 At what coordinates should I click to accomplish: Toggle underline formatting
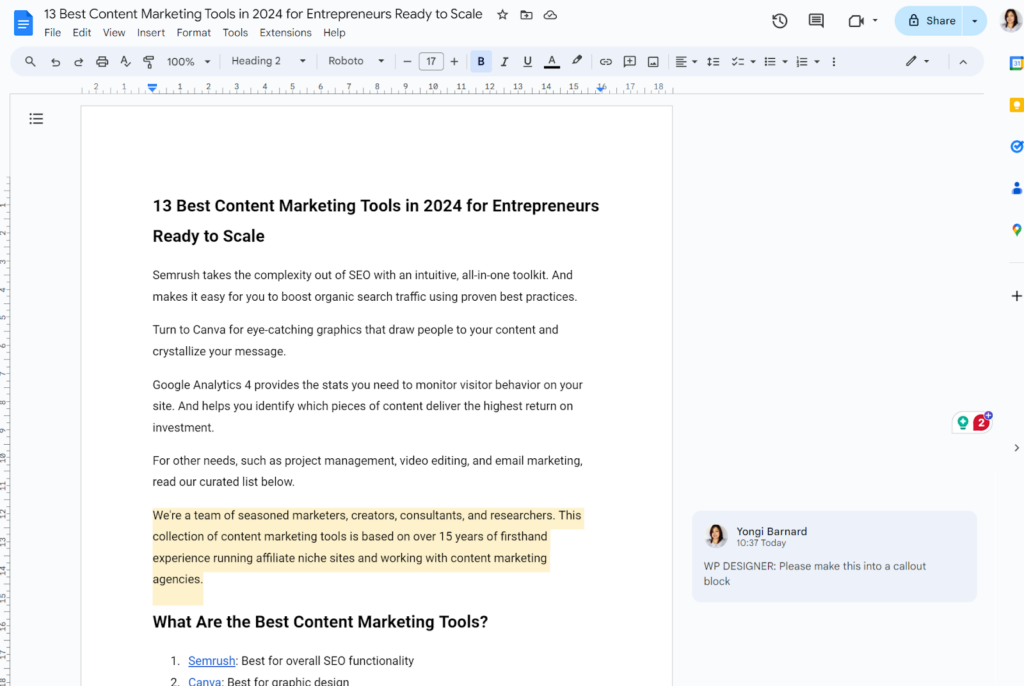tap(527, 62)
